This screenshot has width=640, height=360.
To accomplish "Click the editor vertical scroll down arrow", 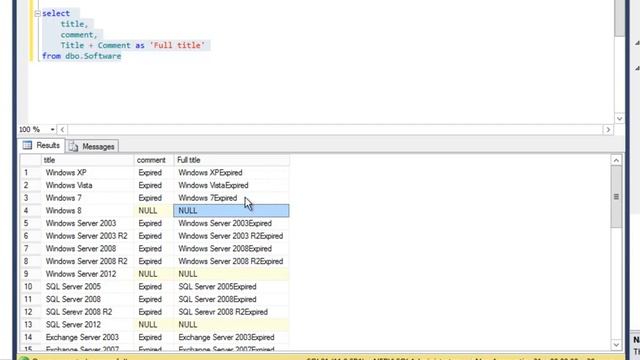I will point(619,118).
